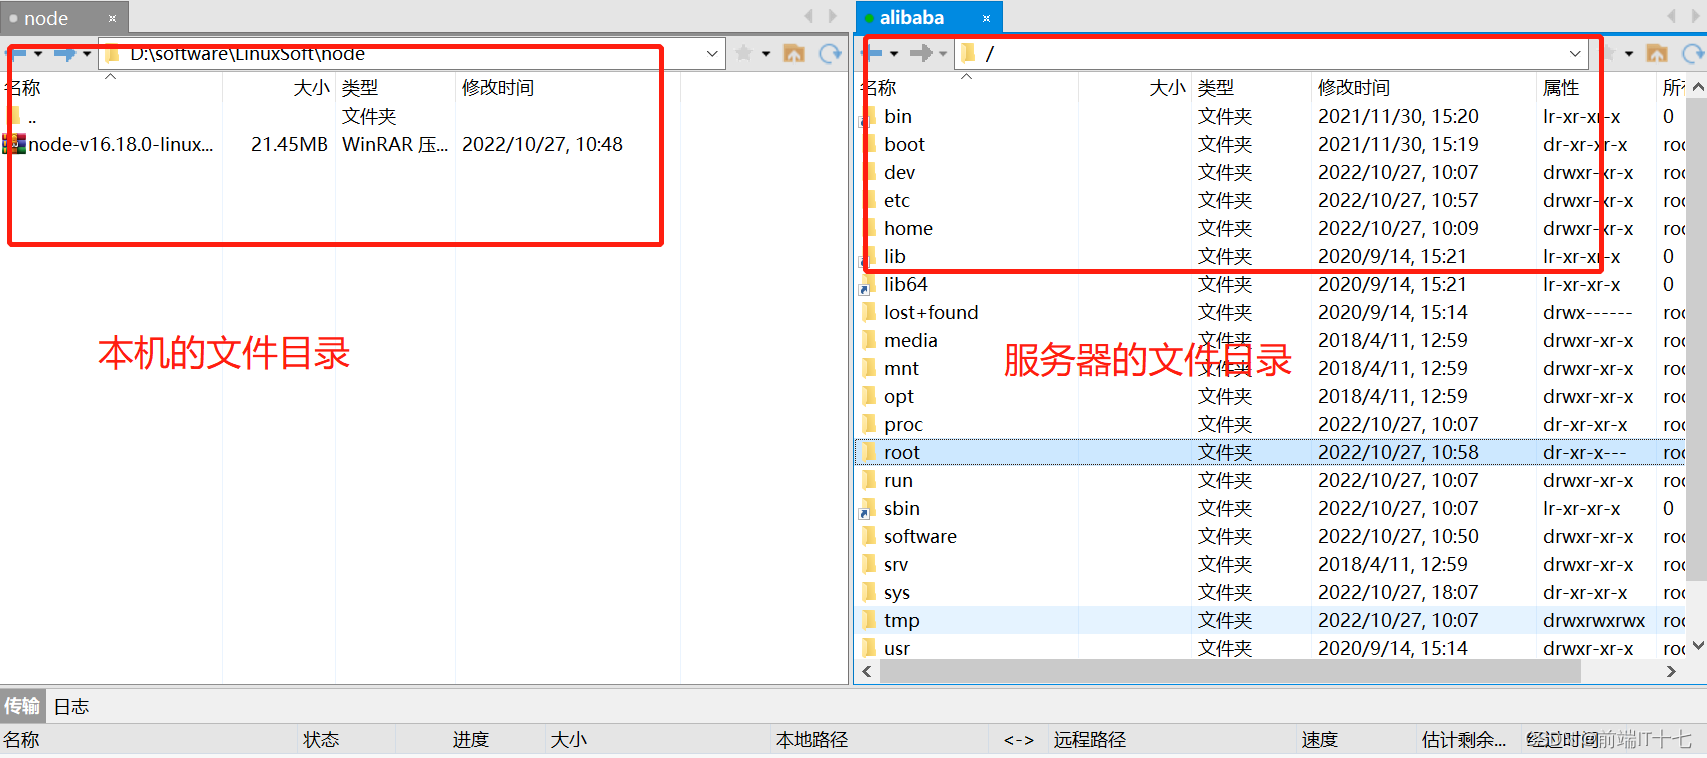Select the root folder row
Viewport: 1707px width, 758px height.
[x=1270, y=452]
